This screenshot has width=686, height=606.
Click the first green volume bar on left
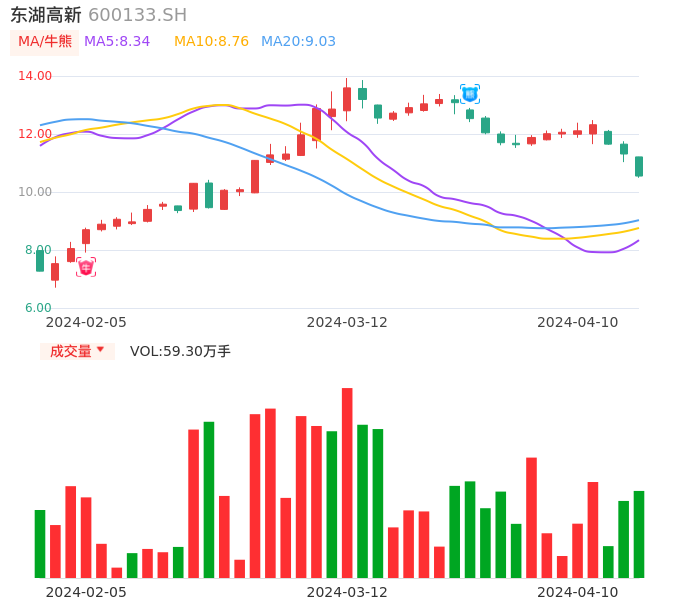coord(40,544)
